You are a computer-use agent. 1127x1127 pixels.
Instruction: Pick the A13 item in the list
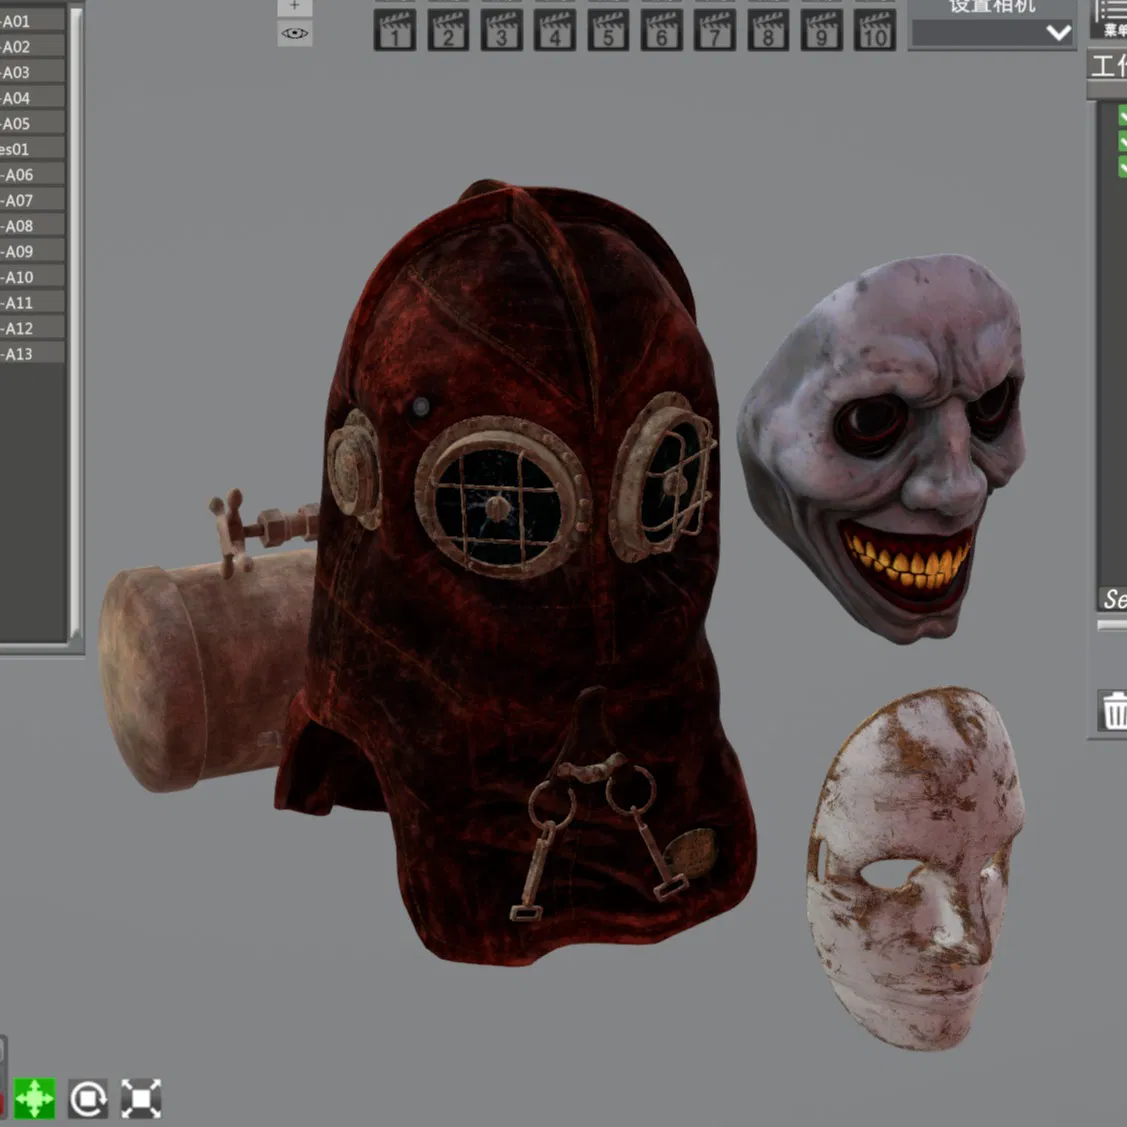pos(32,353)
